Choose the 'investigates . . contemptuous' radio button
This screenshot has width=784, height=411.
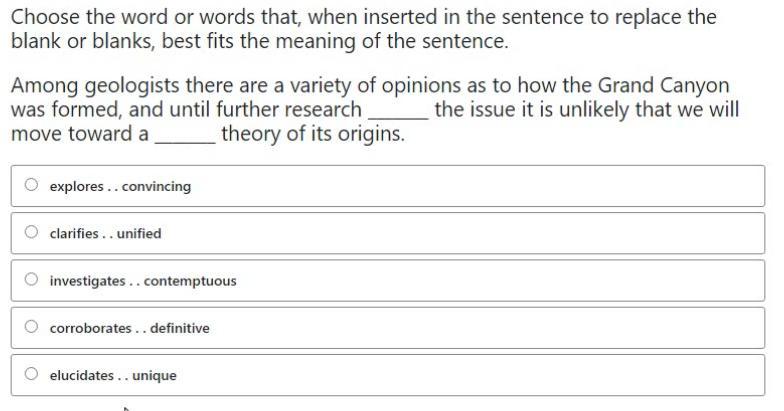point(31,279)
